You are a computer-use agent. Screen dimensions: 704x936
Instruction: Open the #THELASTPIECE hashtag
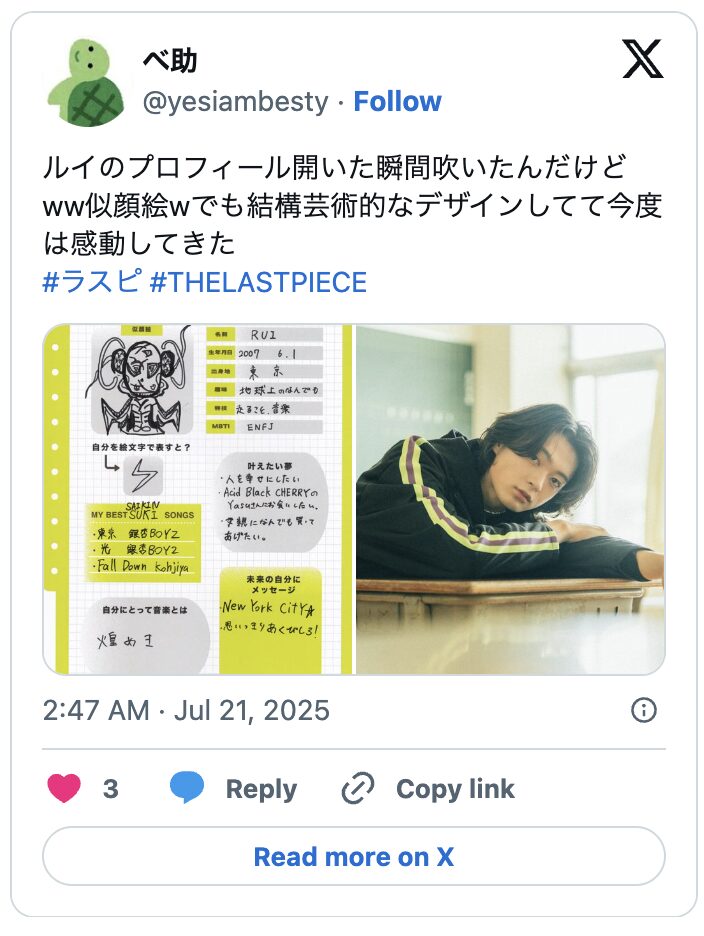[x=258, y=282]
